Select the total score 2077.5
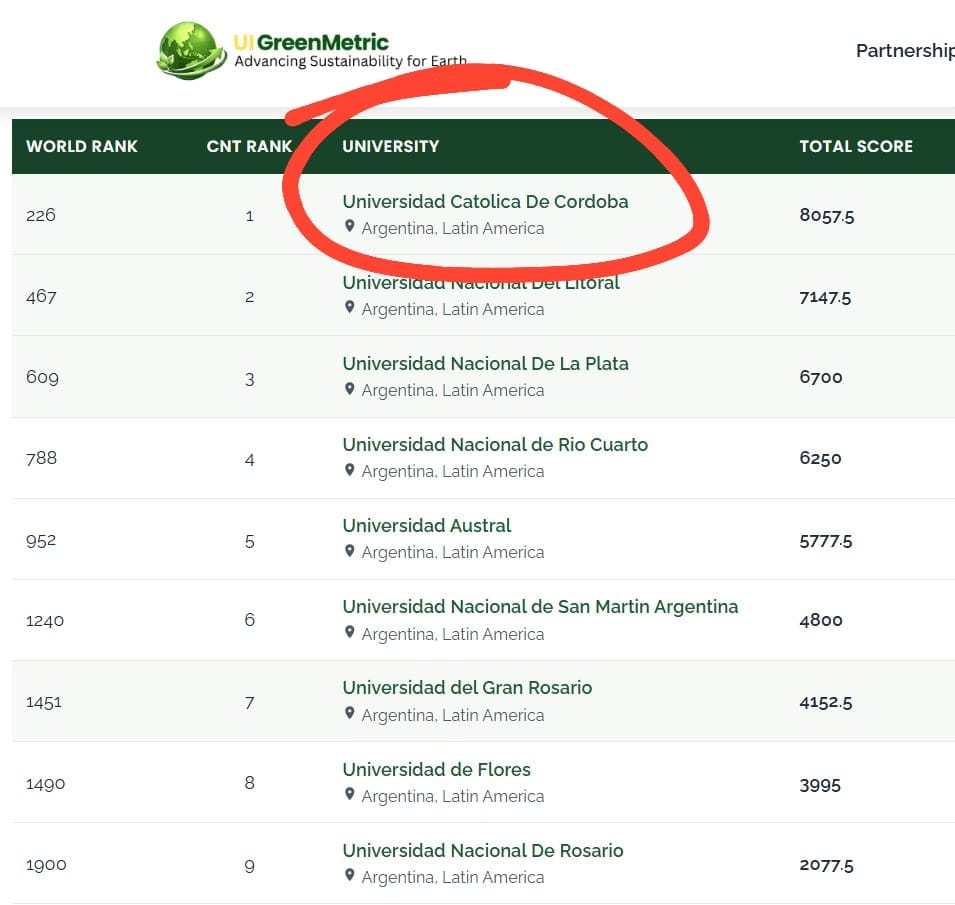Image resolution: width=955 pixels, height=905 pixels. pyautogui.click(x=826, y=865)
